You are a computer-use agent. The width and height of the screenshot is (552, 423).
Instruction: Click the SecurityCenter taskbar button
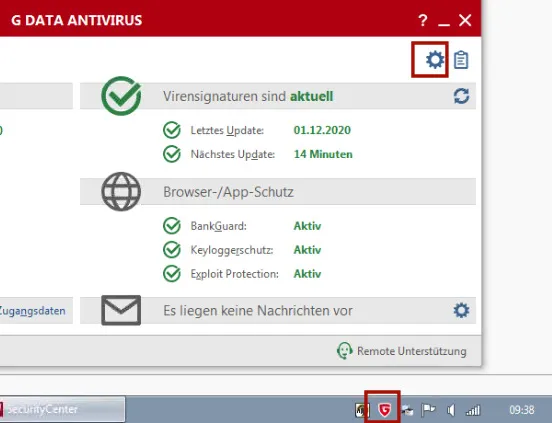pyautogui.click(x=62, y=409)
